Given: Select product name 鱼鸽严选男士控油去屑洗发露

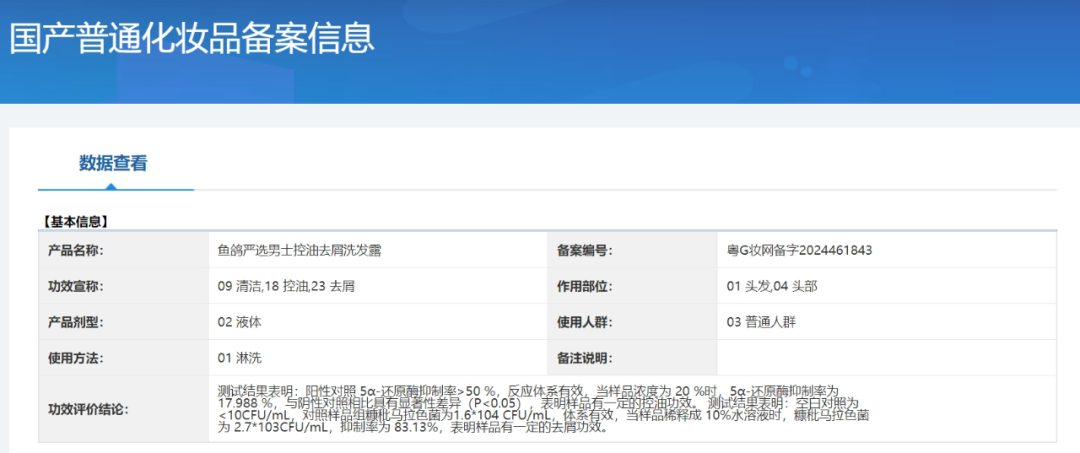Looking at the screenshot, I should coord(300,250).
